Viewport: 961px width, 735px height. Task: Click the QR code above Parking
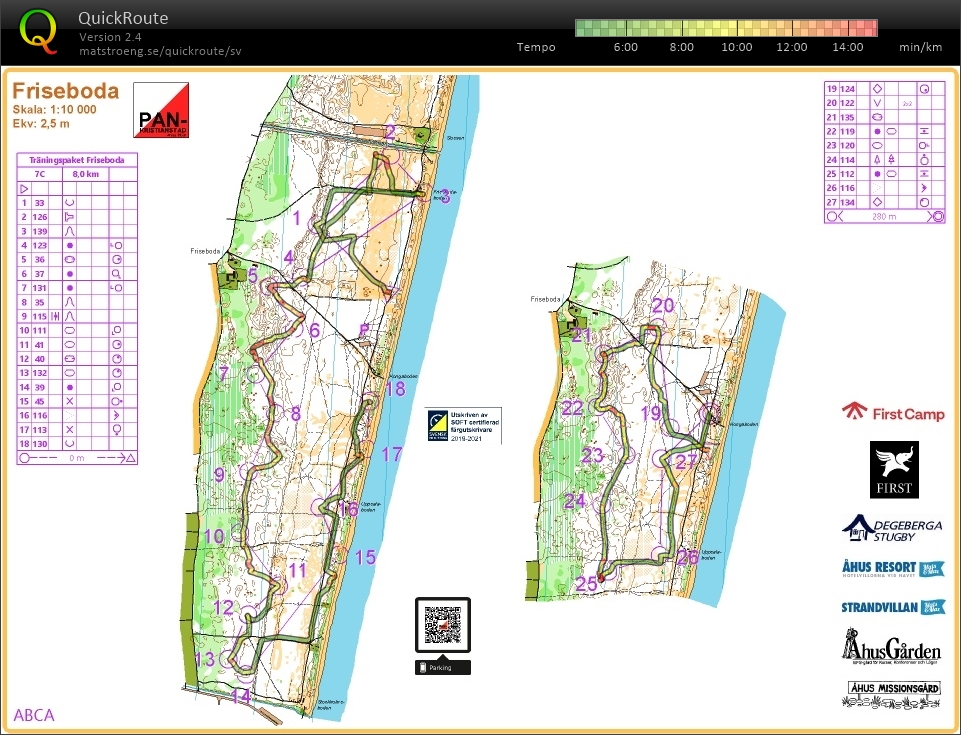[x=443, y=626]
